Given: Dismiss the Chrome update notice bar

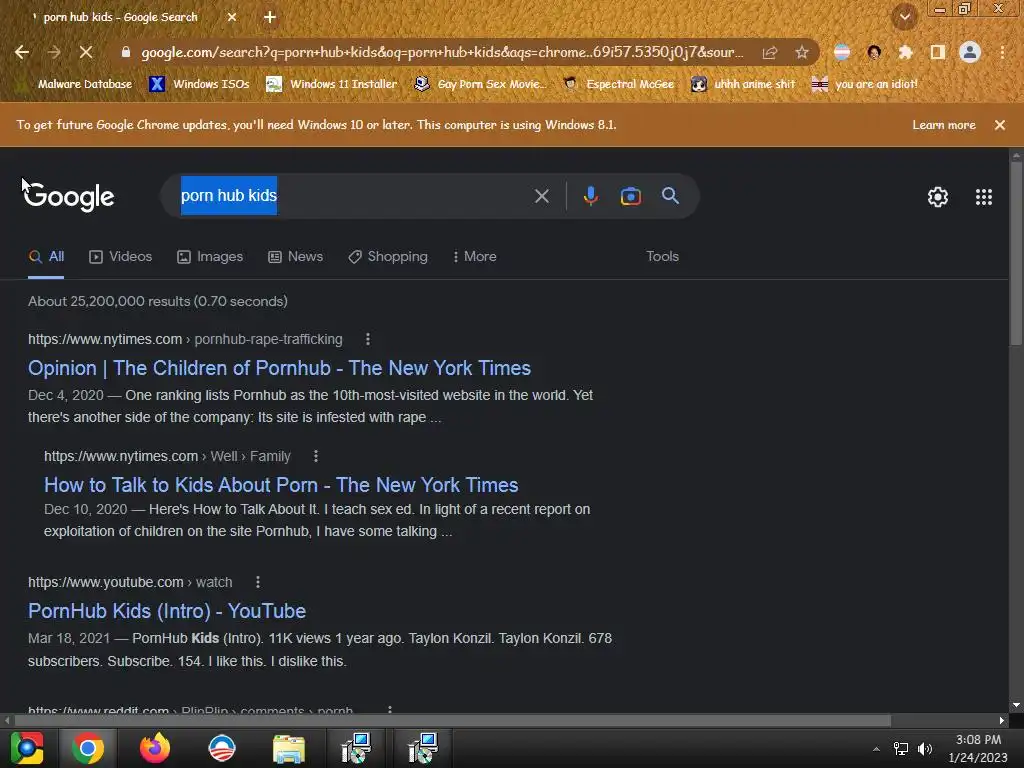Looking at the screenshot, I should (1000, 125).
